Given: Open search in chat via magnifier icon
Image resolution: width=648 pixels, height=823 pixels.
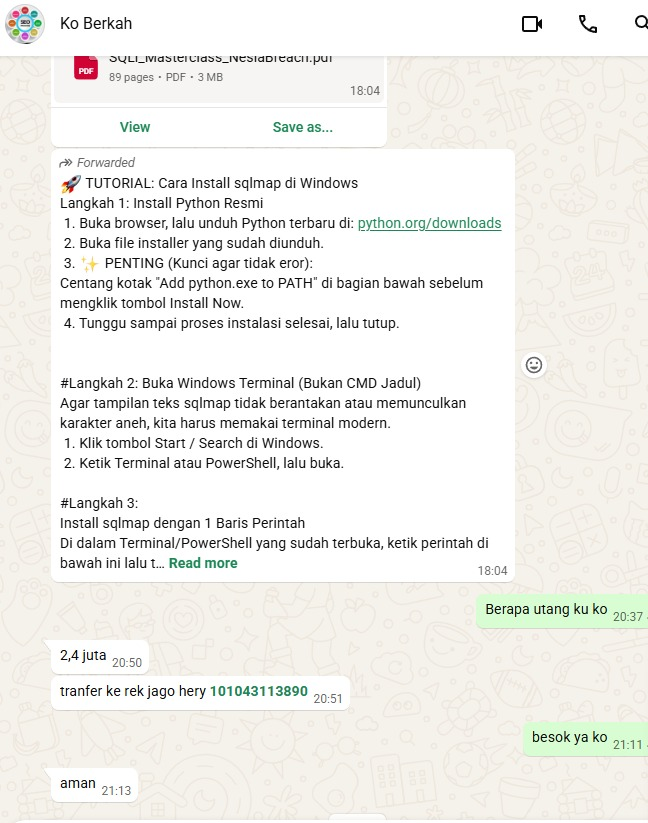Looking at the screenshot, I should (641, 23).
